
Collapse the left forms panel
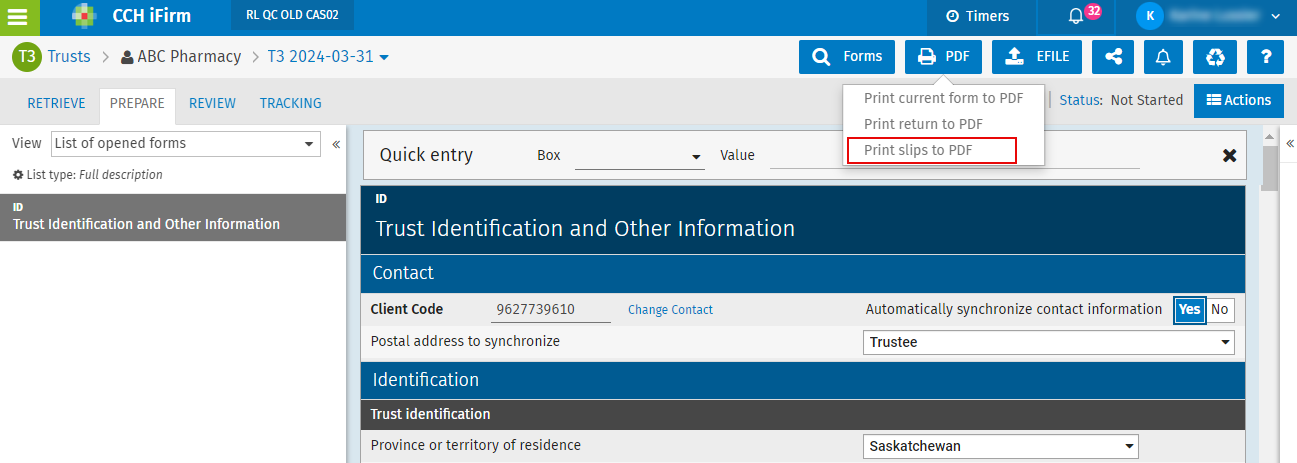(336, 144)
